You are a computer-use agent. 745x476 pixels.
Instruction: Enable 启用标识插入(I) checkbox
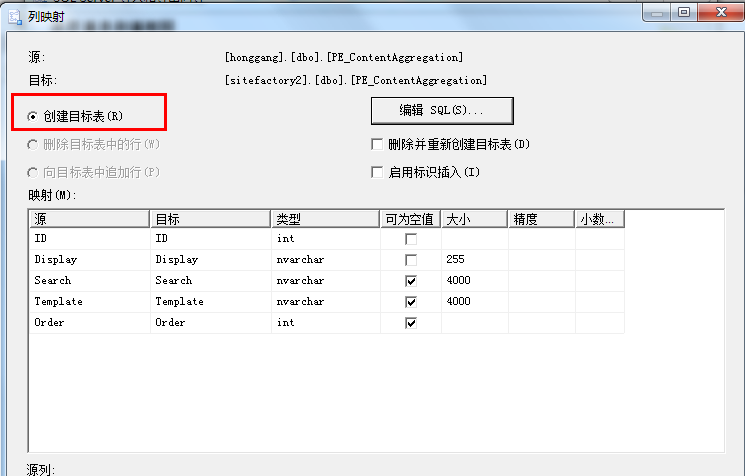377,172
